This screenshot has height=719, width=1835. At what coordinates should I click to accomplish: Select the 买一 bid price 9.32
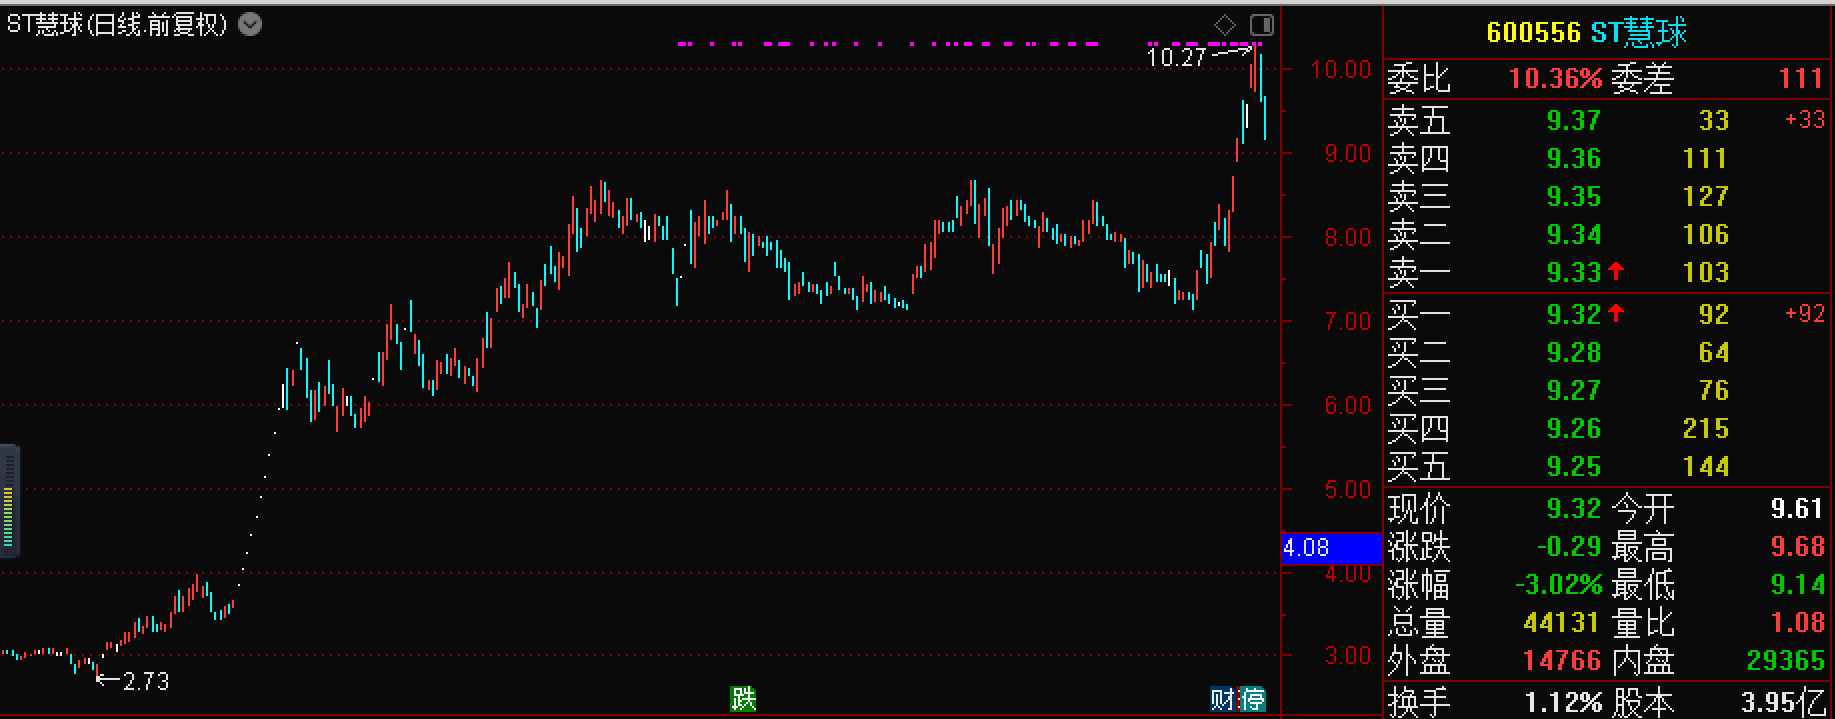click(x=1573, y=314)
